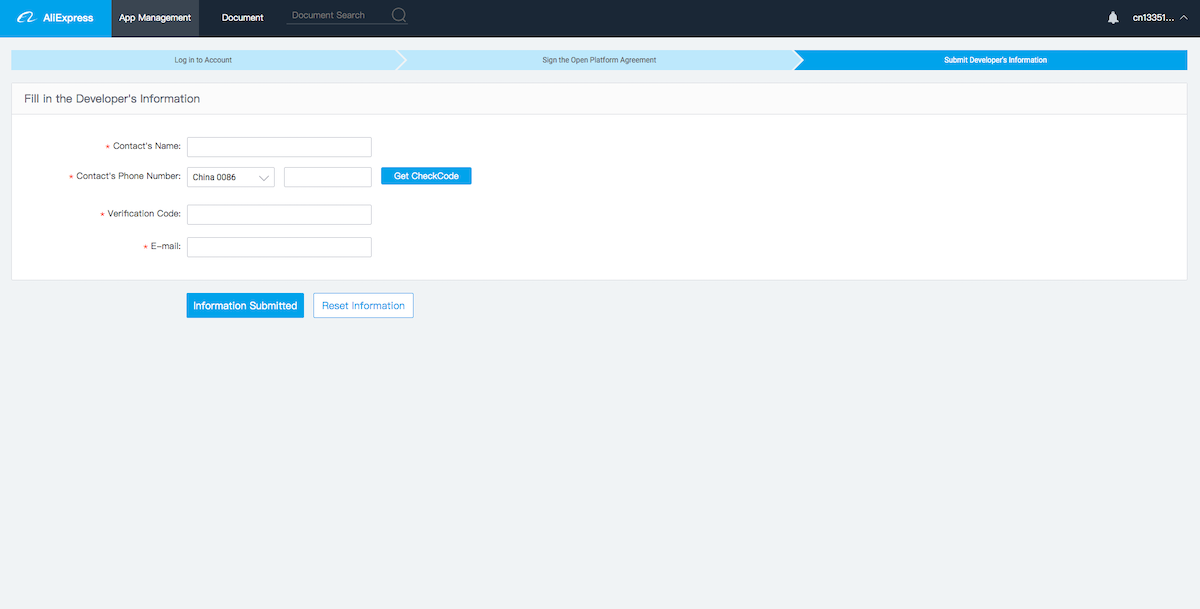
Task: Click the AliExpress logo
Action: coord(55,17)
